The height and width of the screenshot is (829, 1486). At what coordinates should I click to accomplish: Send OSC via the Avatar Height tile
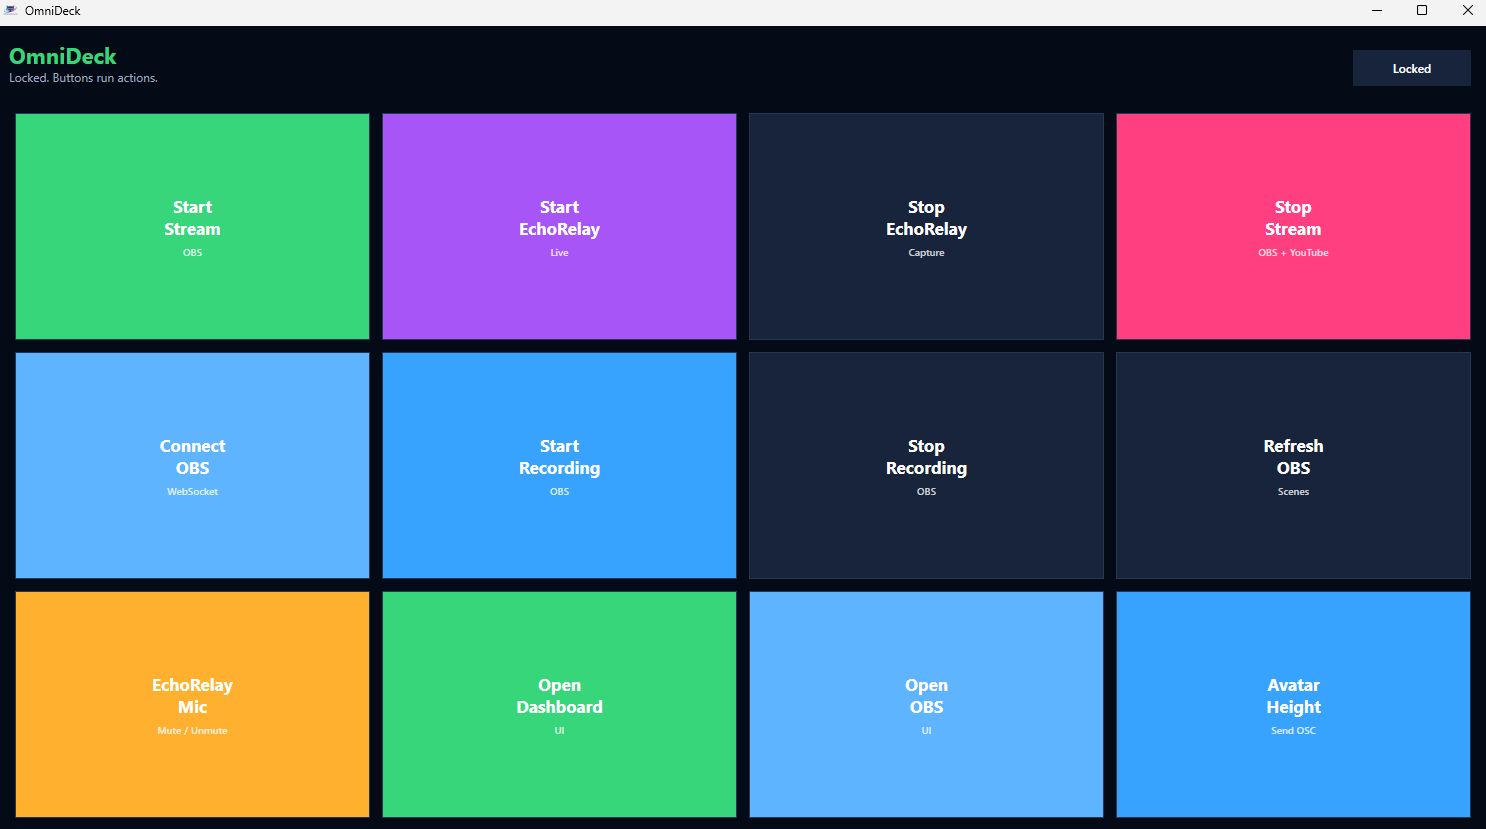(1293, 704)
